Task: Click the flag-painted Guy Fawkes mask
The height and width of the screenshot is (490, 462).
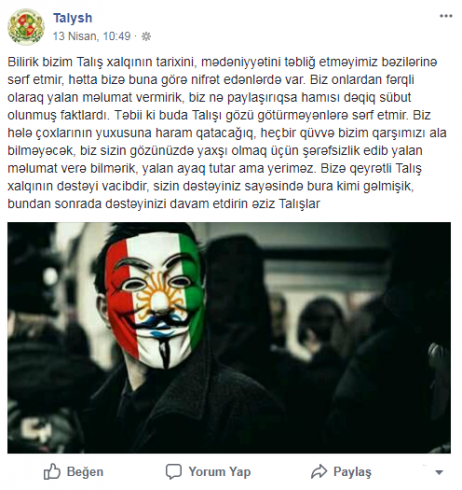Action: (155, 300)
